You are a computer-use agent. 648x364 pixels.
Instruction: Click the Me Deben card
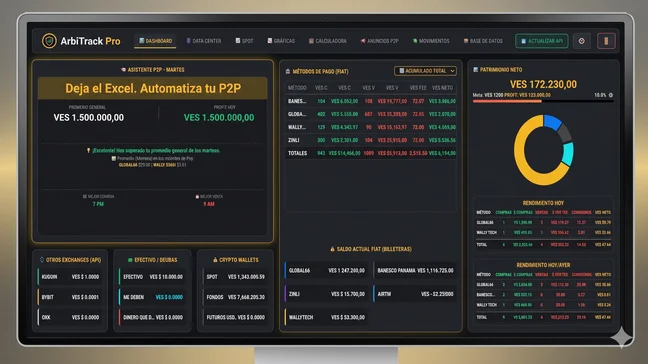152,297
